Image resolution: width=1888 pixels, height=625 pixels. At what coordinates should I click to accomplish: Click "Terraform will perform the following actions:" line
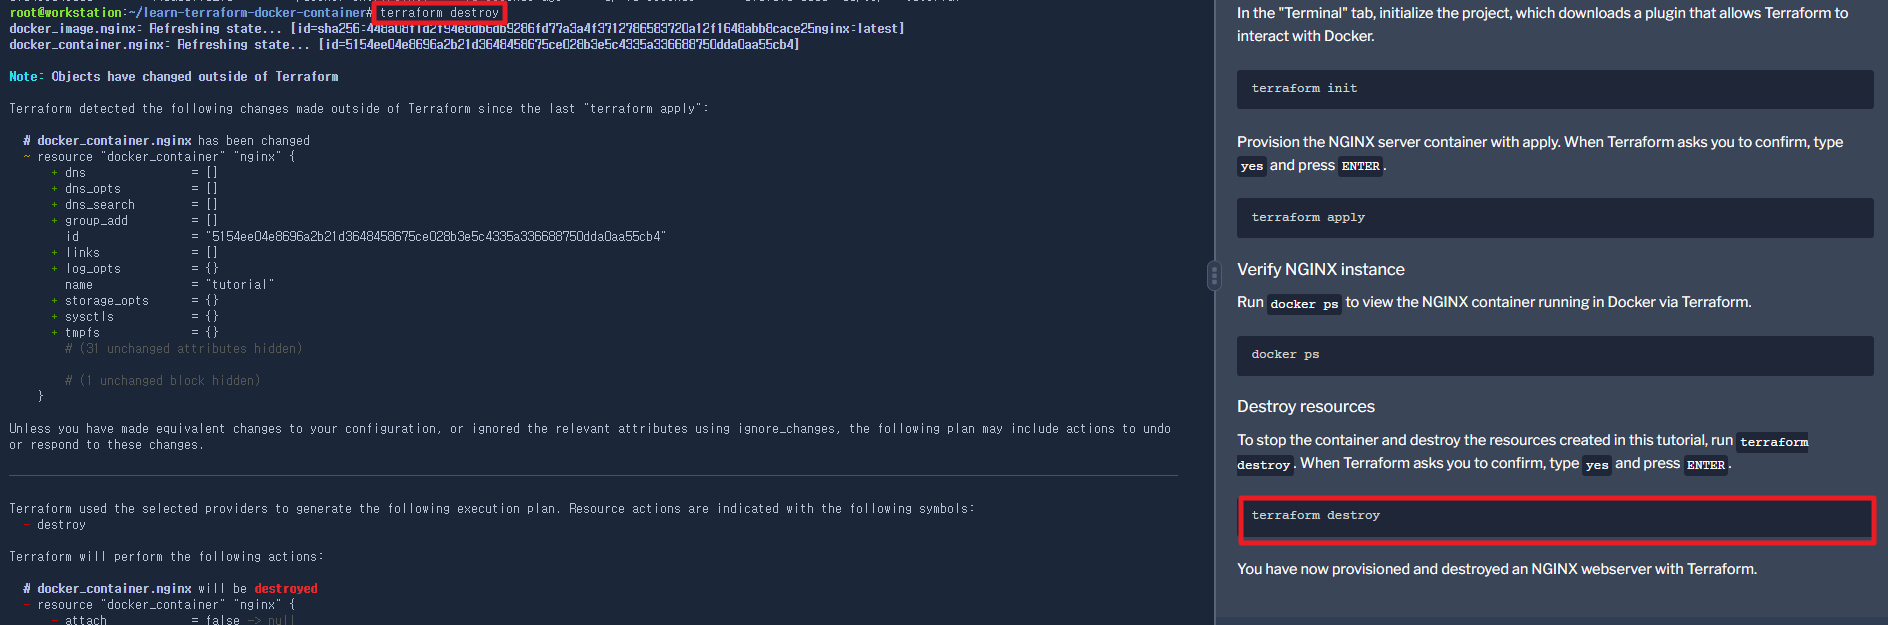[x=166, y=557]
